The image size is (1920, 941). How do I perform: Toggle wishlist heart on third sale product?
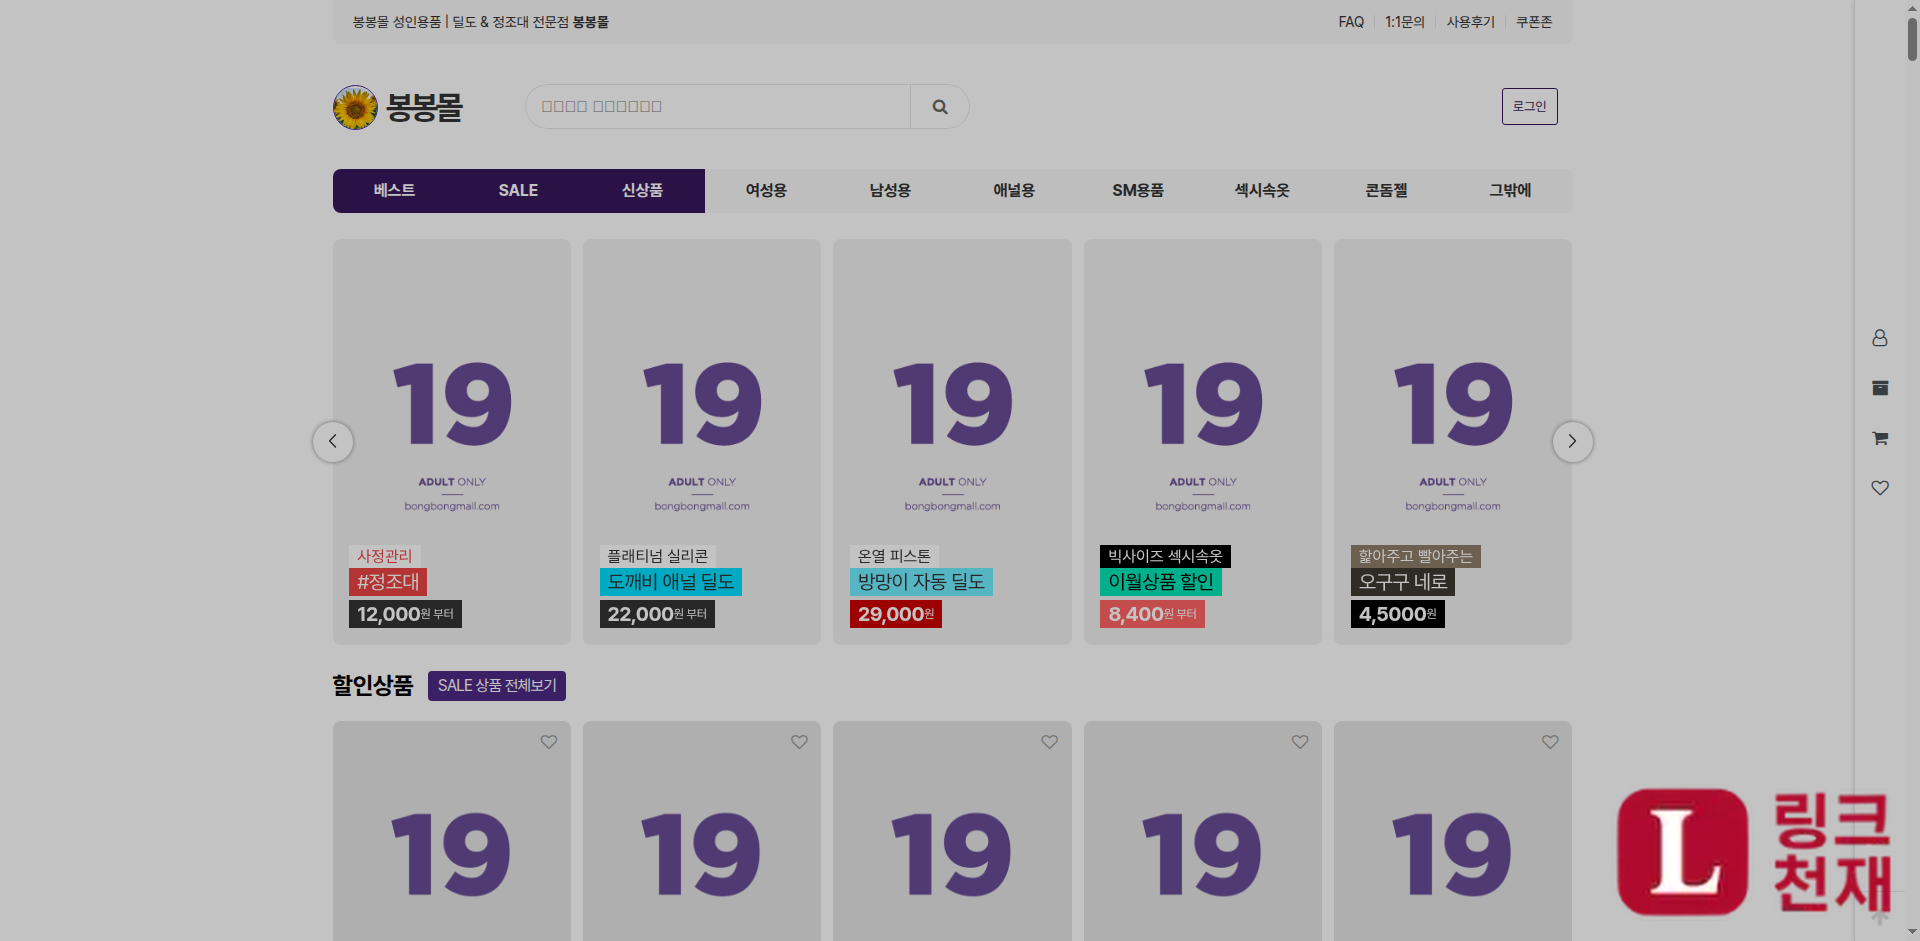pyautogui.click(x=1049, y=742)
